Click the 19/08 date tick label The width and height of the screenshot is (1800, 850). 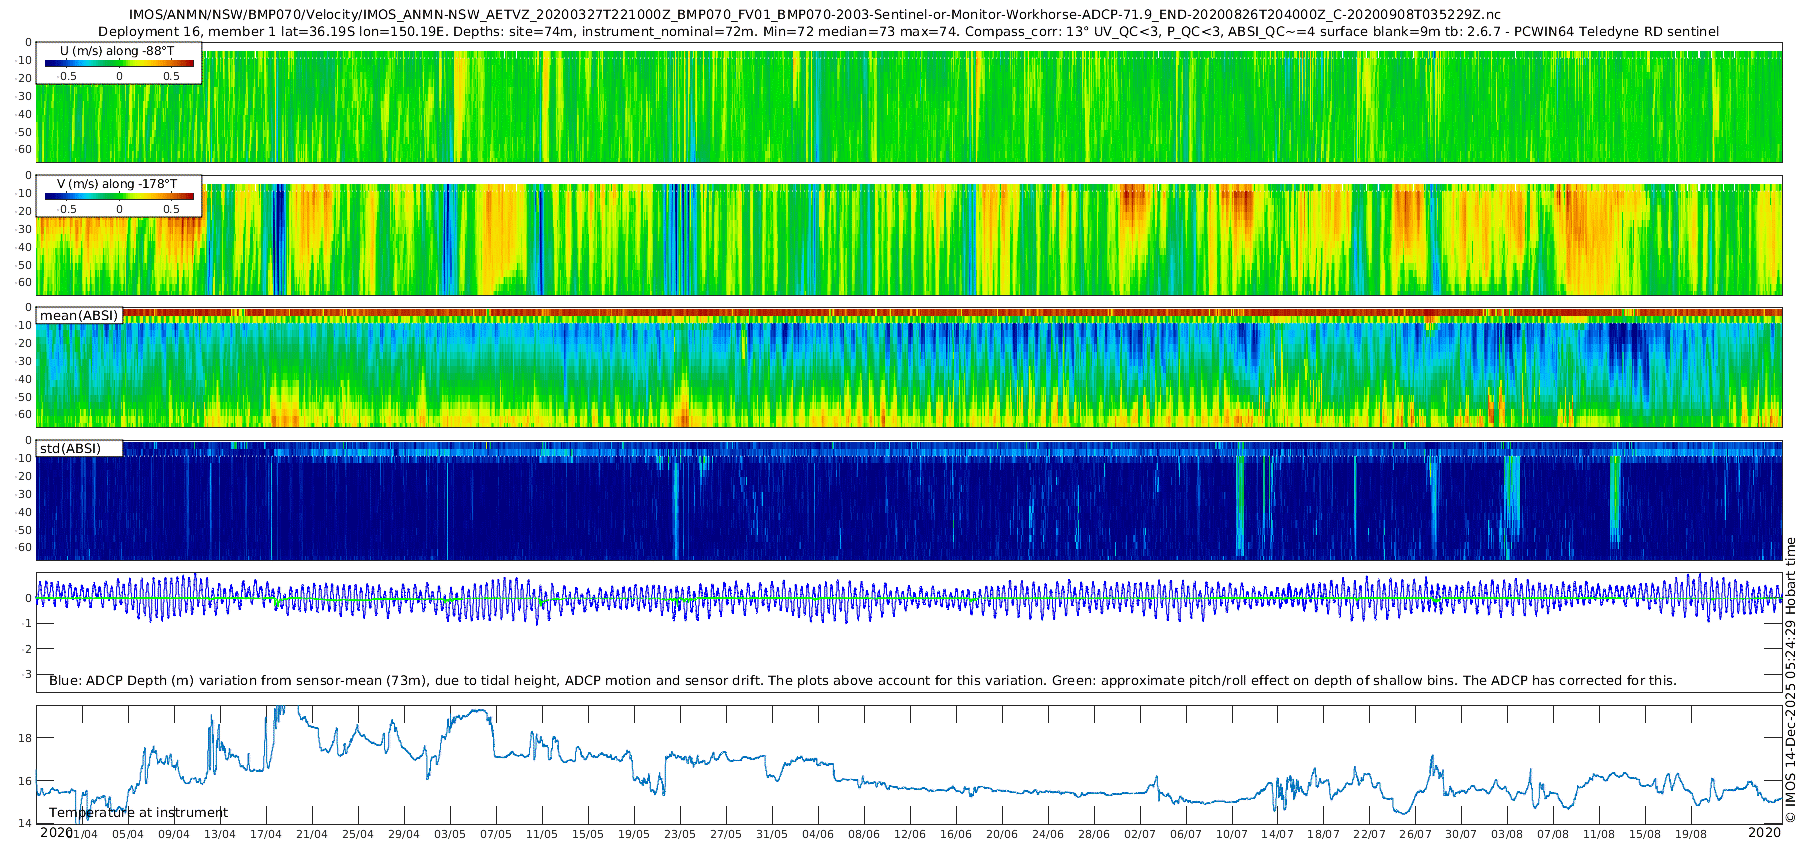tap(1691, 834)
